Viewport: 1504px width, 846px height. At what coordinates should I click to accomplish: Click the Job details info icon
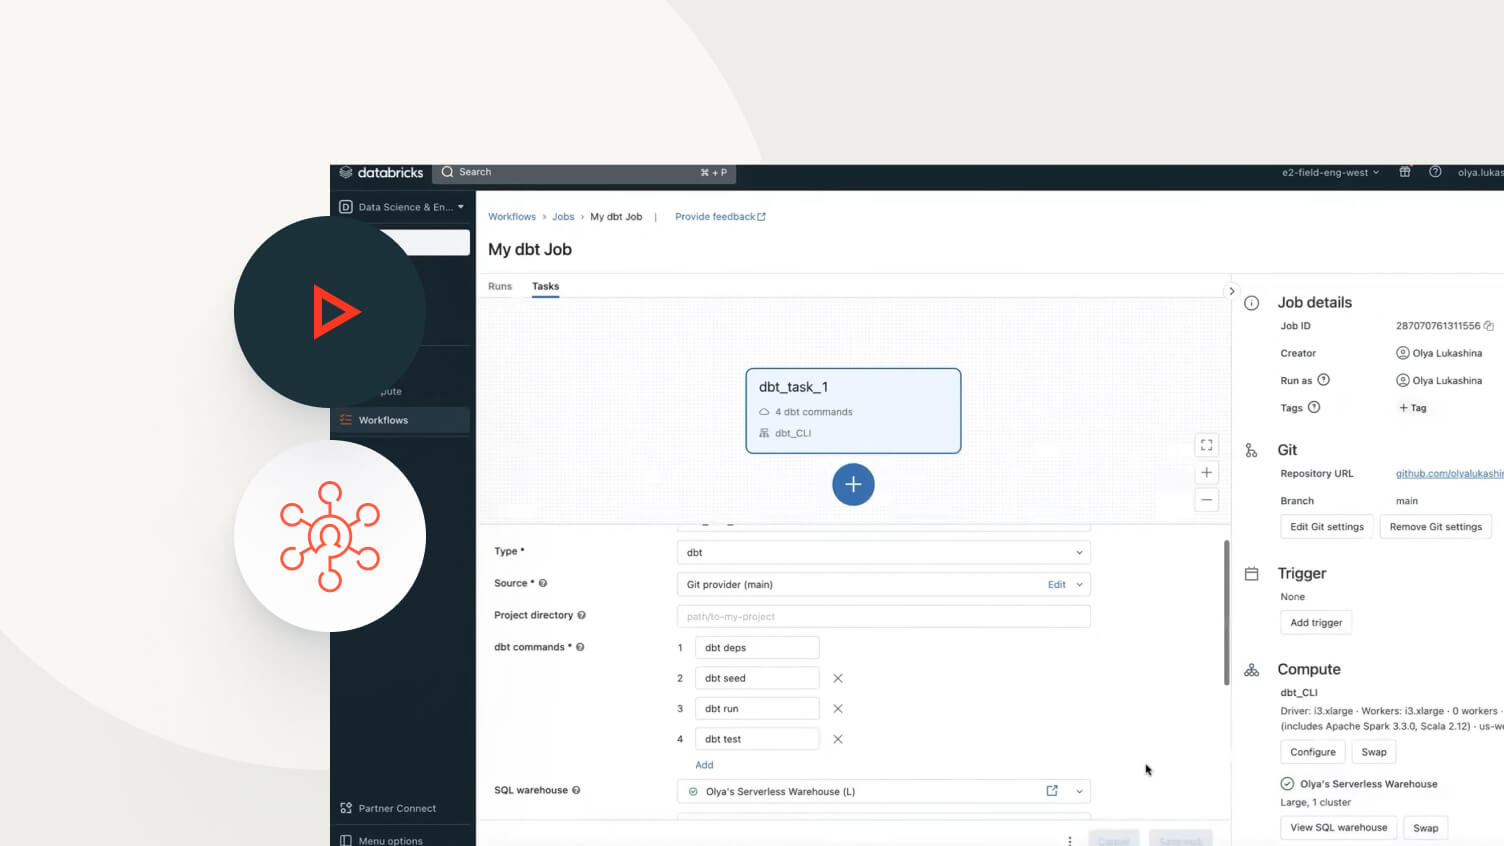pyautogui.click(x=1251, y=303)
